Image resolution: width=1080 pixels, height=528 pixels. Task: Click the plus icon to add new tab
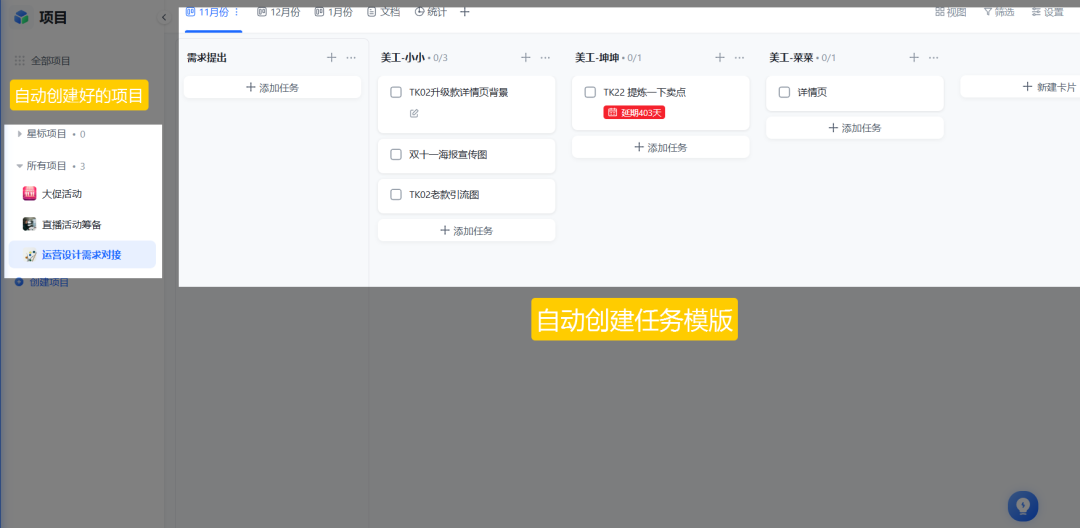(464, 12)
